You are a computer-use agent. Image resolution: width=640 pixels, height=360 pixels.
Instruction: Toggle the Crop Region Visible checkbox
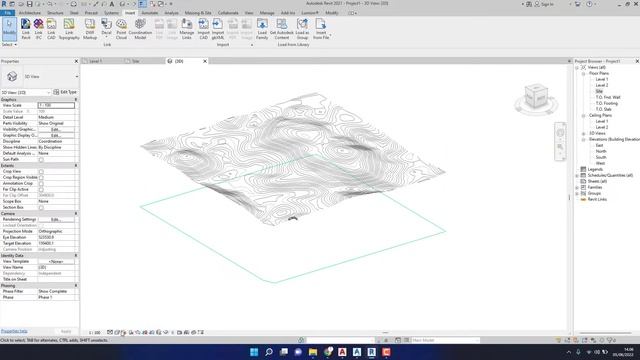click(41, 178)
